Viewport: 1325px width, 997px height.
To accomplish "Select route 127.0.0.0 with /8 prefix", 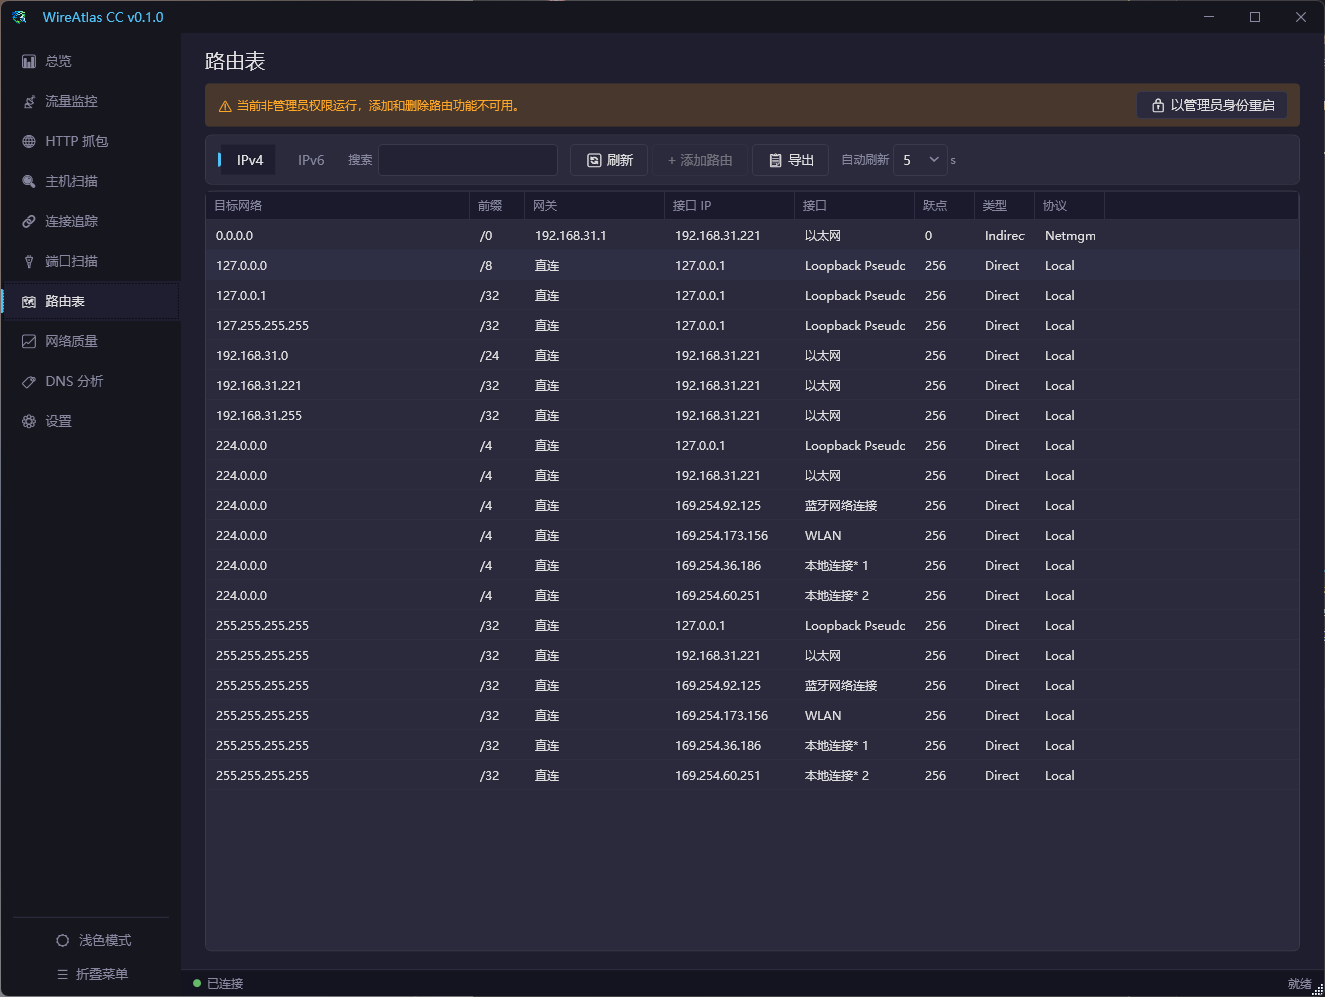I will (752, 265).
